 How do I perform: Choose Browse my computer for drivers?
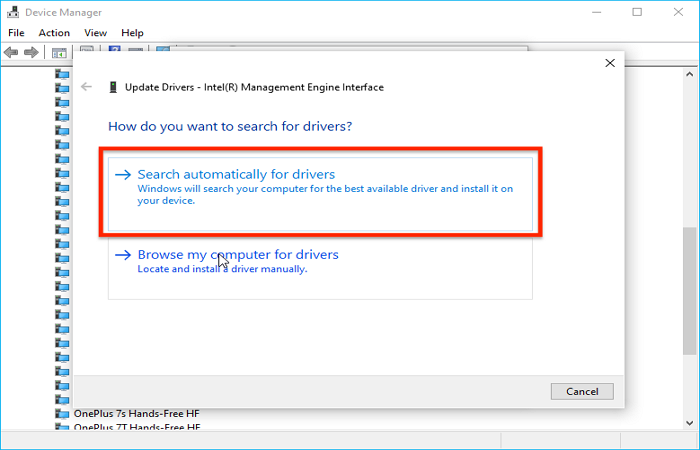pos(238,255)
